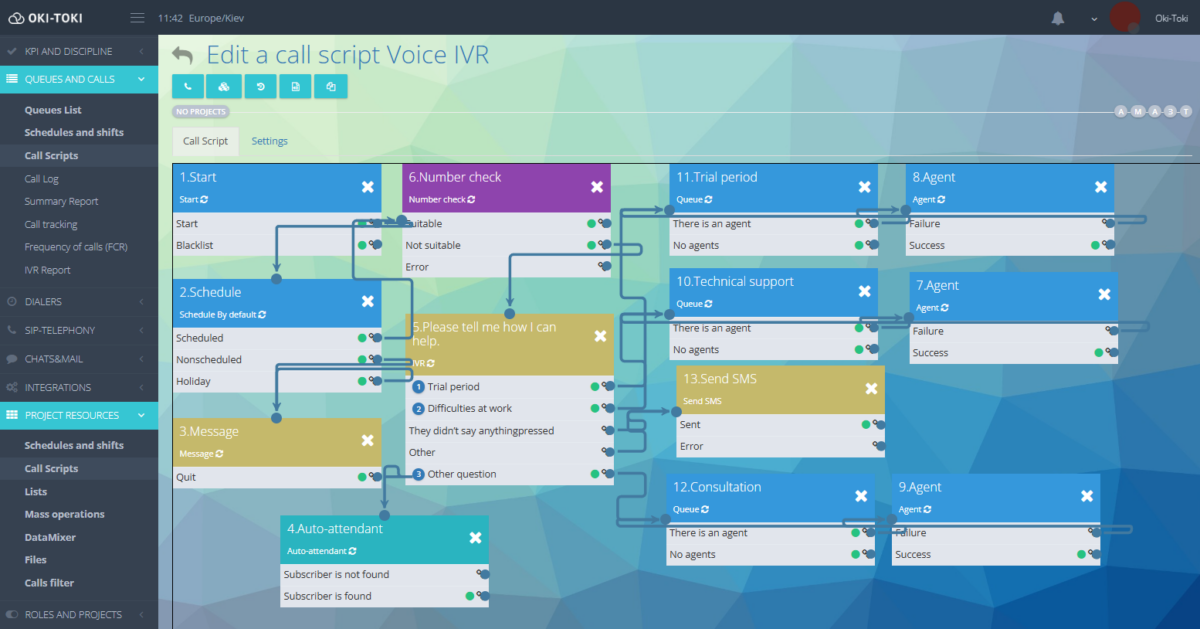The height and width of the screenshot is (629, 1200).
Task: Open the IVR Report link
Action: (47, 270)
